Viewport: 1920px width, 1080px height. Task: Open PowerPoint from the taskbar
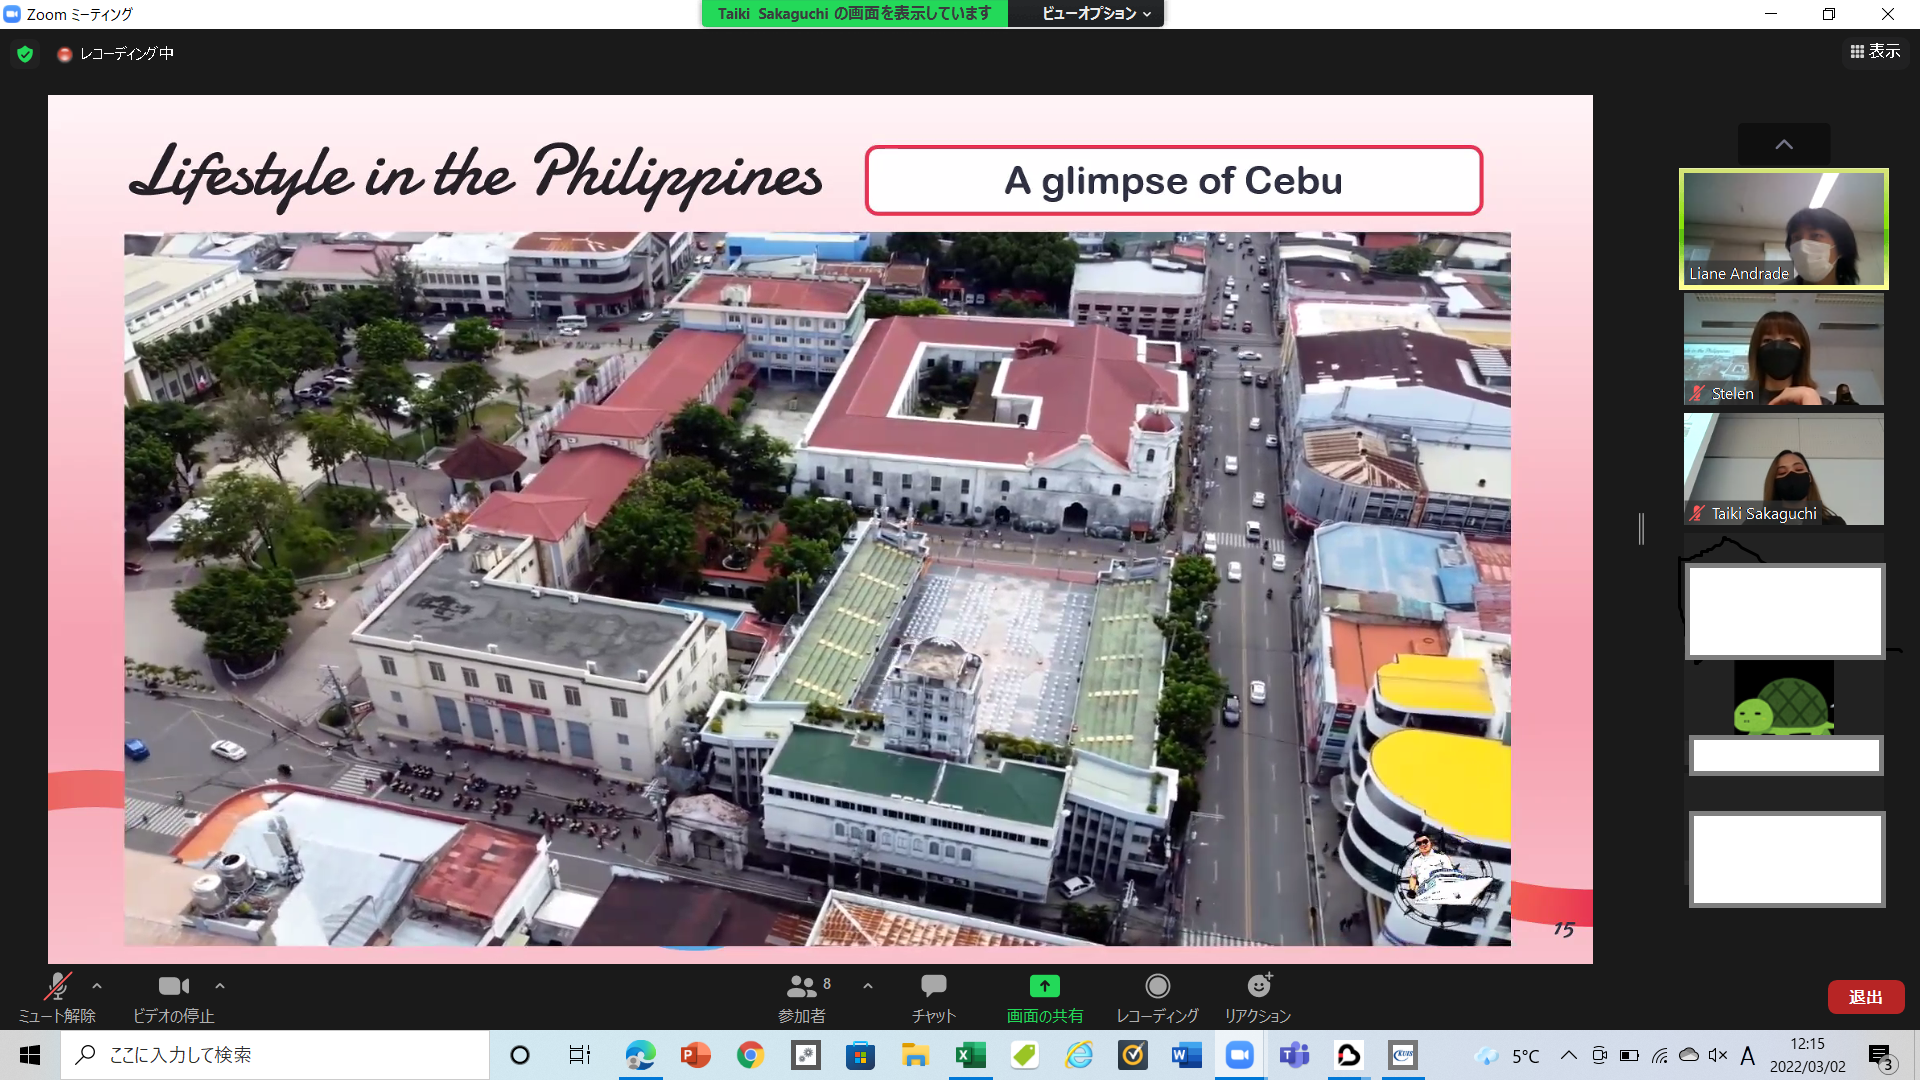point(695,1055)
